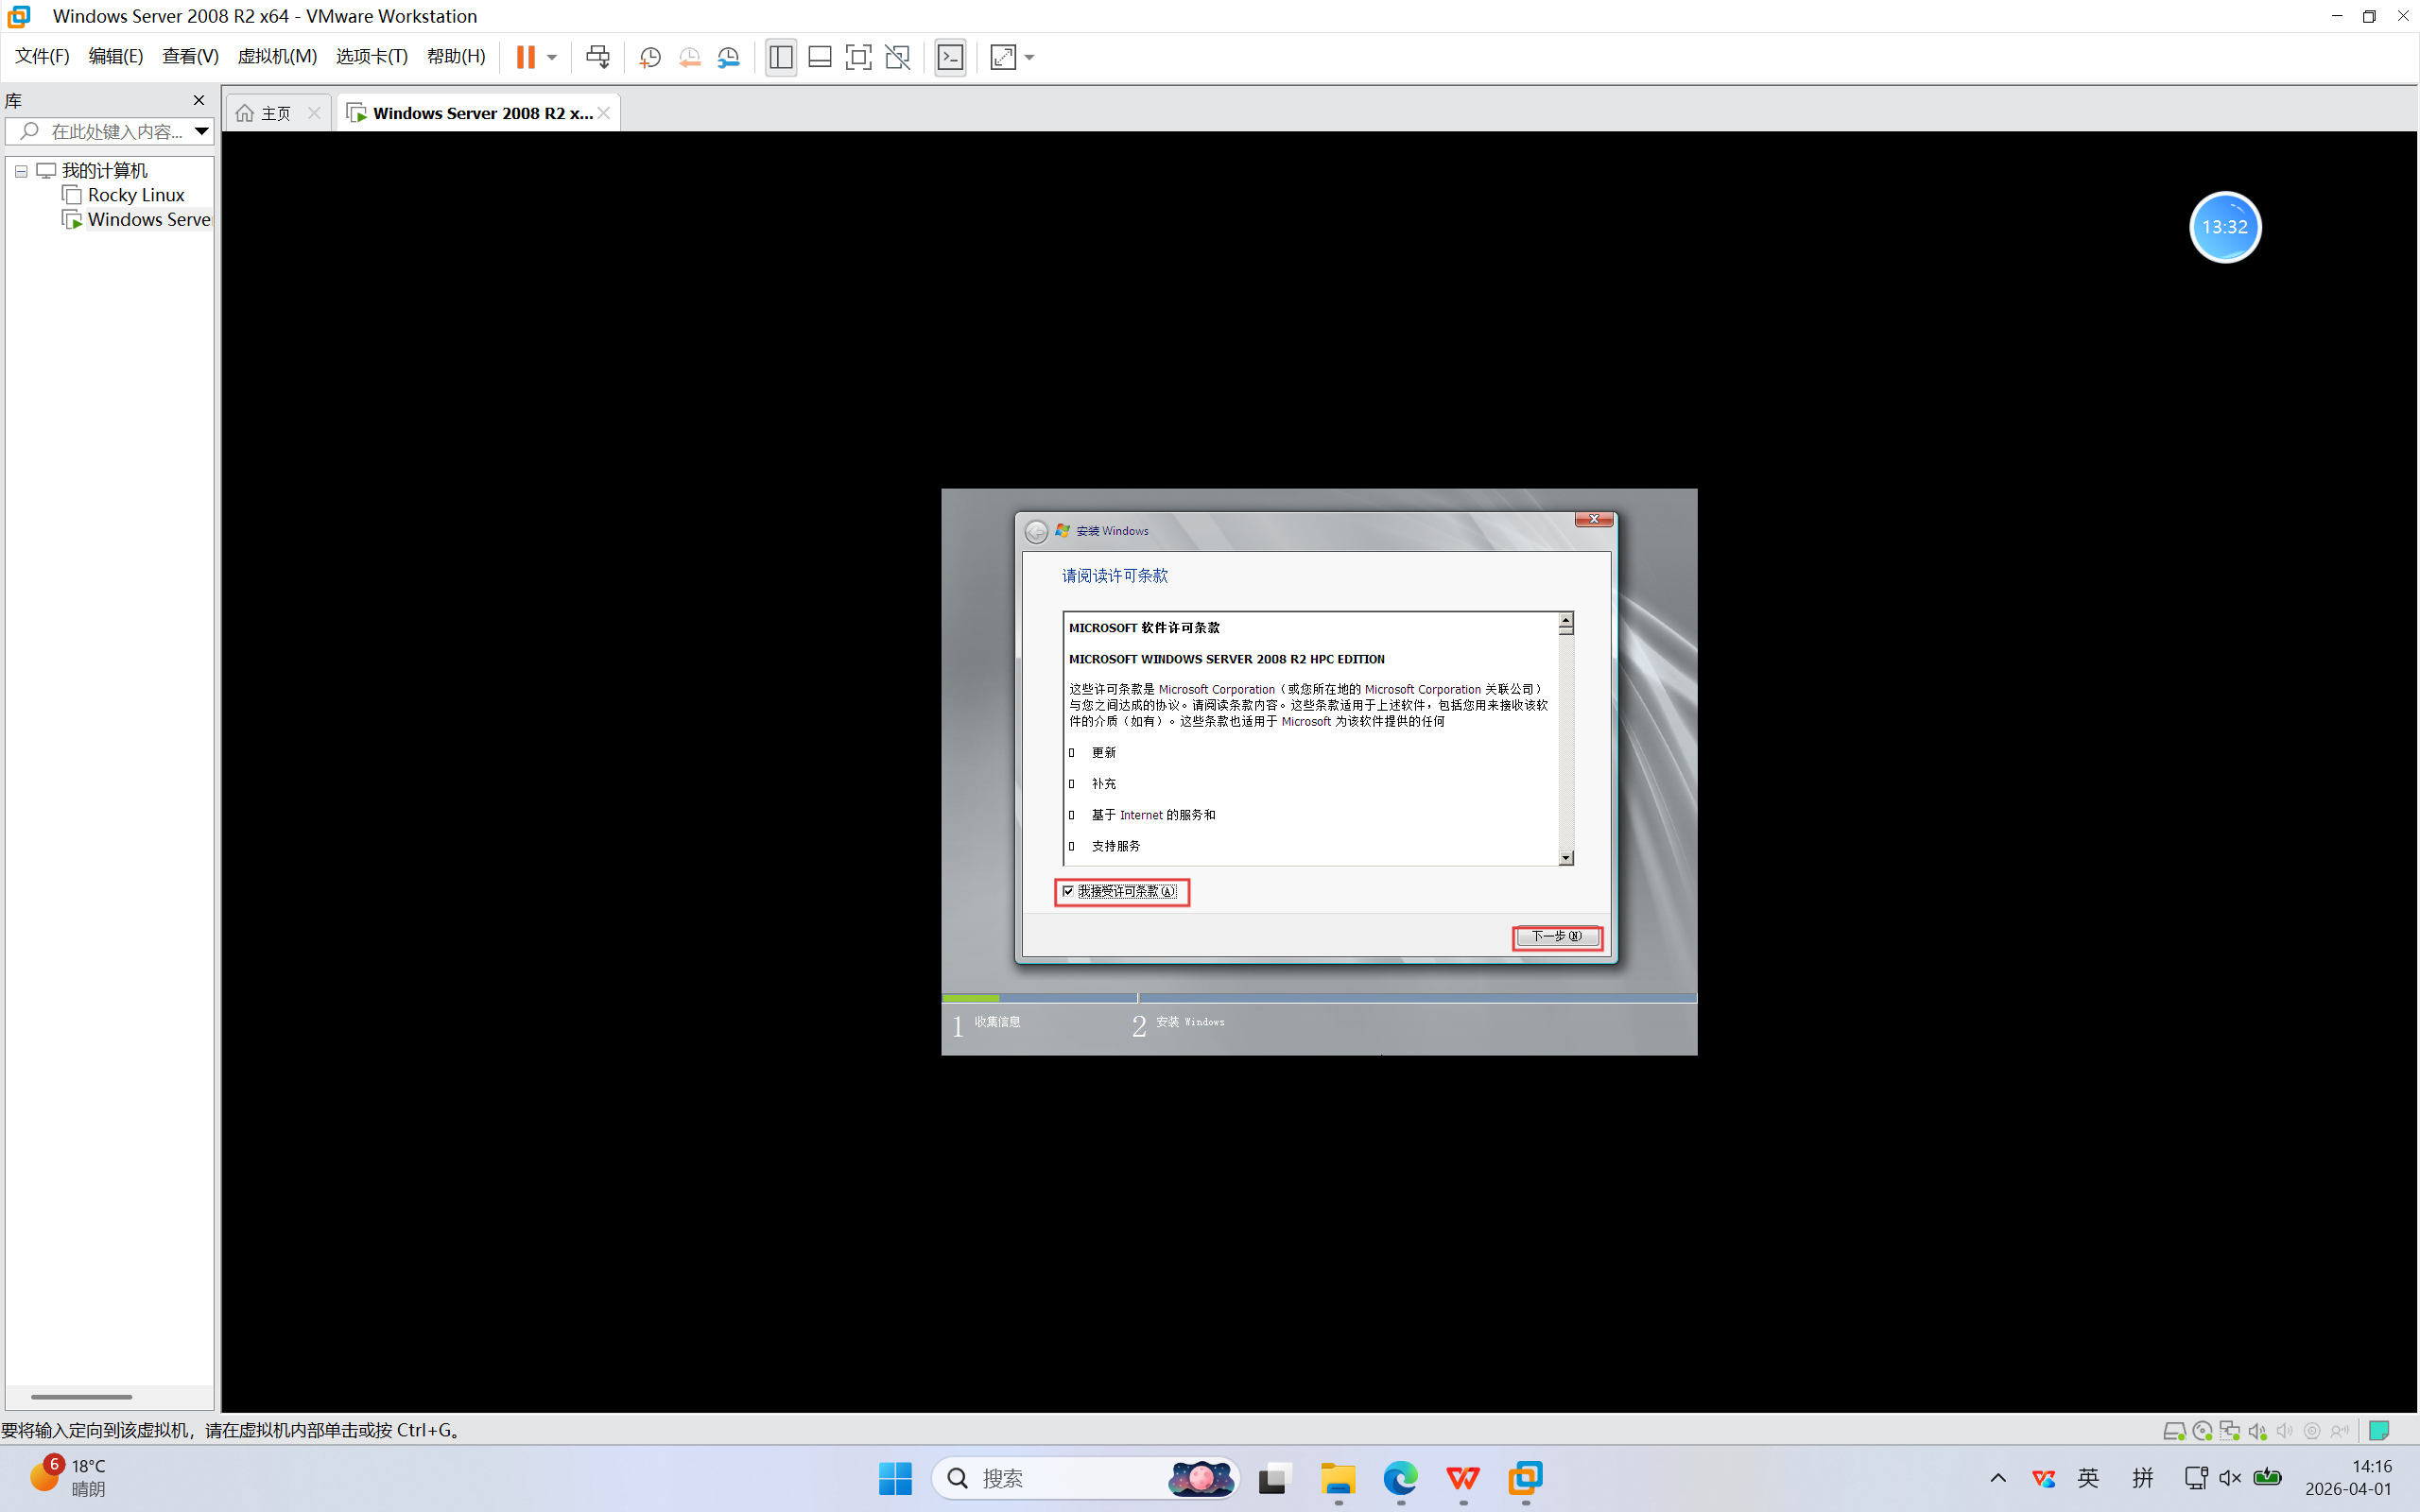Collapse the 我的计算机 tree node
2420x1512 pixels.
21,171
